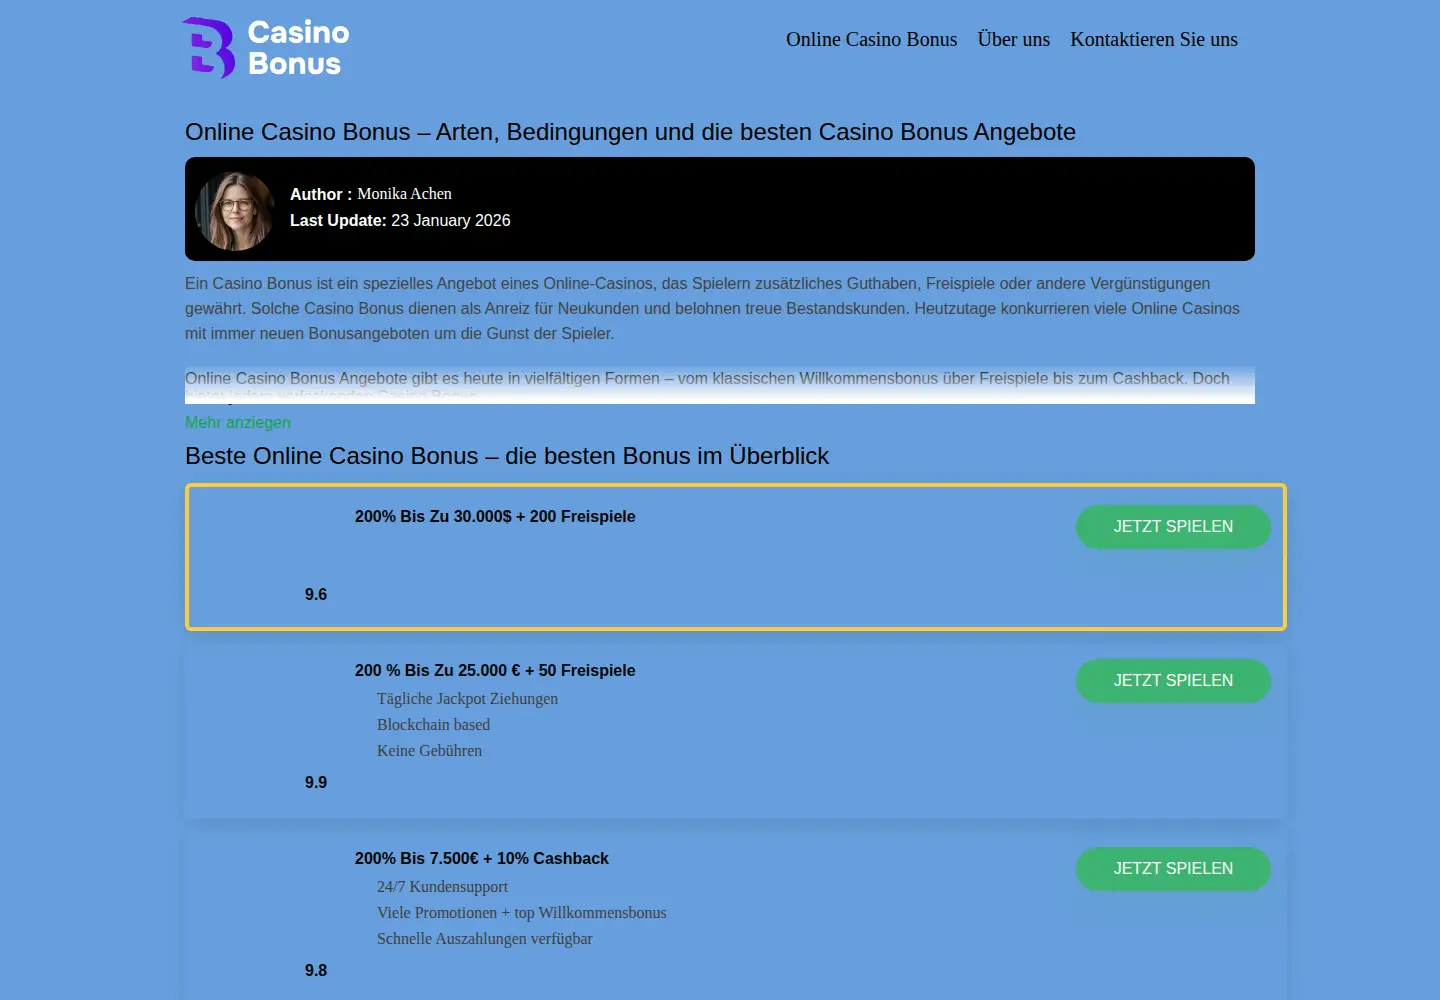Click Schnelle Auszahlungen verfügbar feature line
Image resolution: width=1440 pixels, height=1000 pixels.
coord(484,938)
